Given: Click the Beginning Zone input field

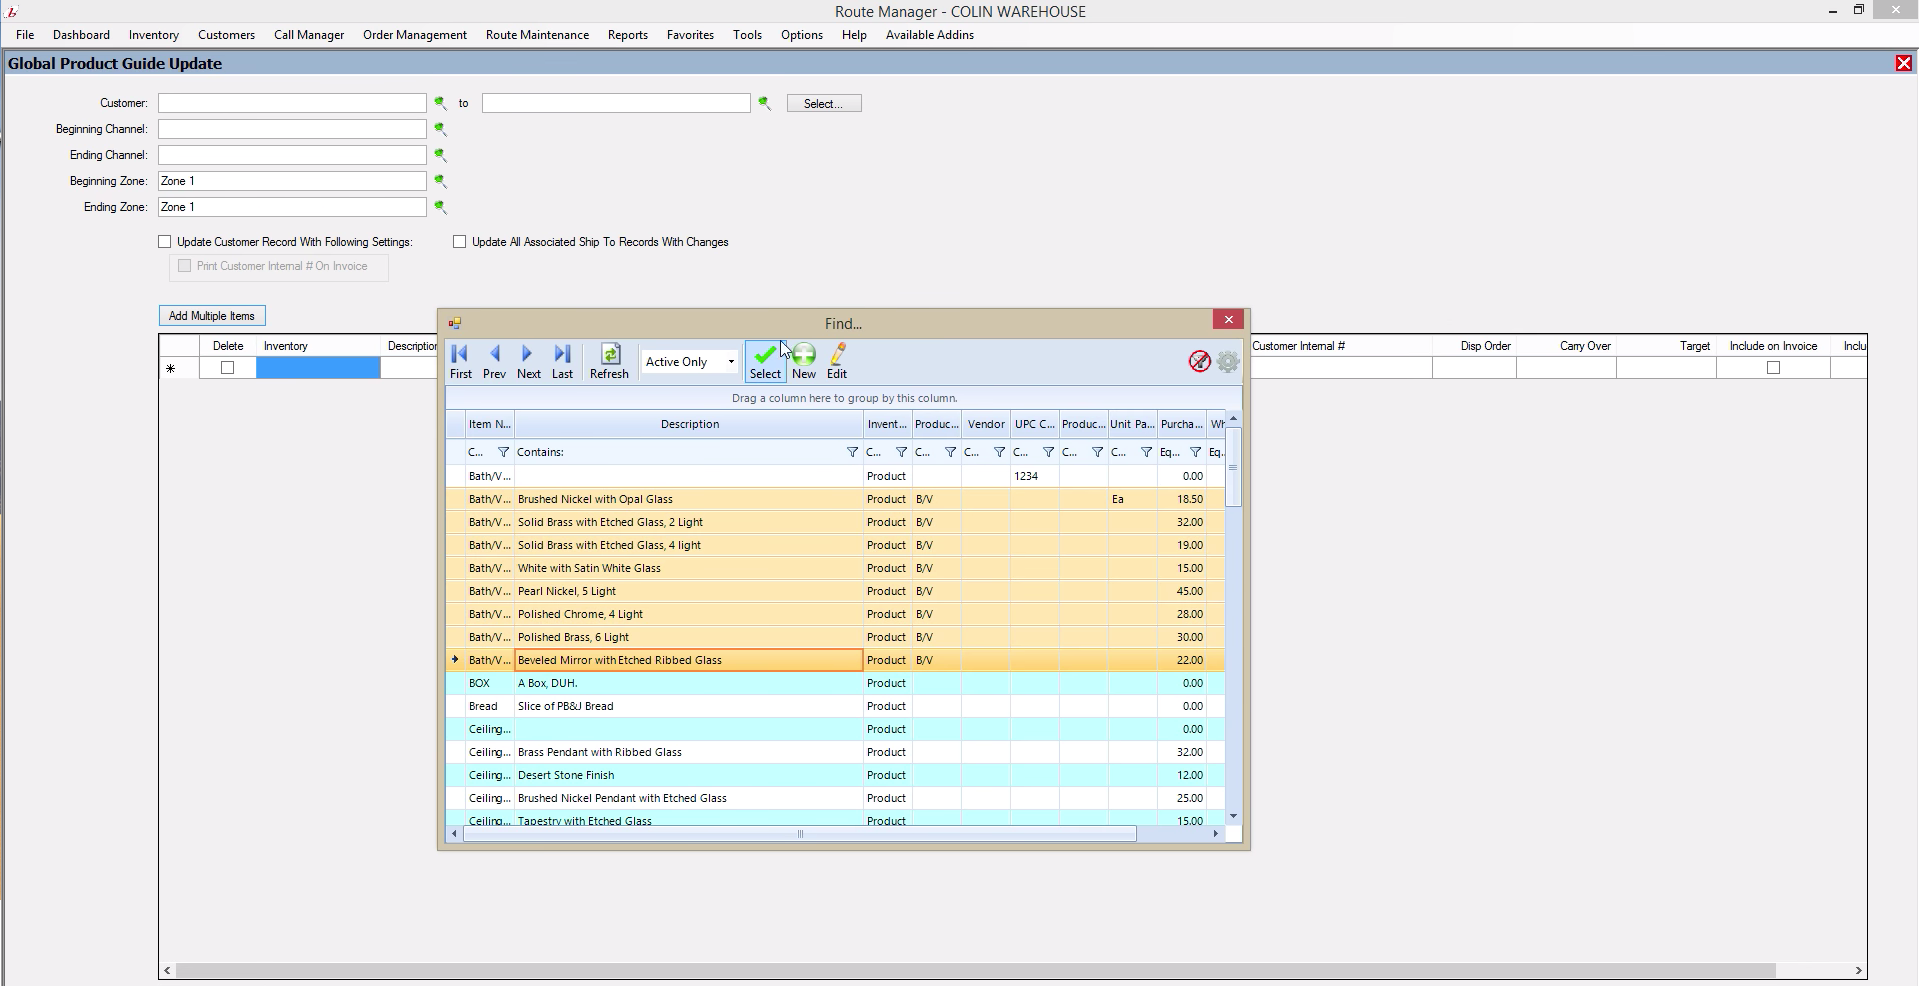Looking at the screenshot, I should 292,181.
